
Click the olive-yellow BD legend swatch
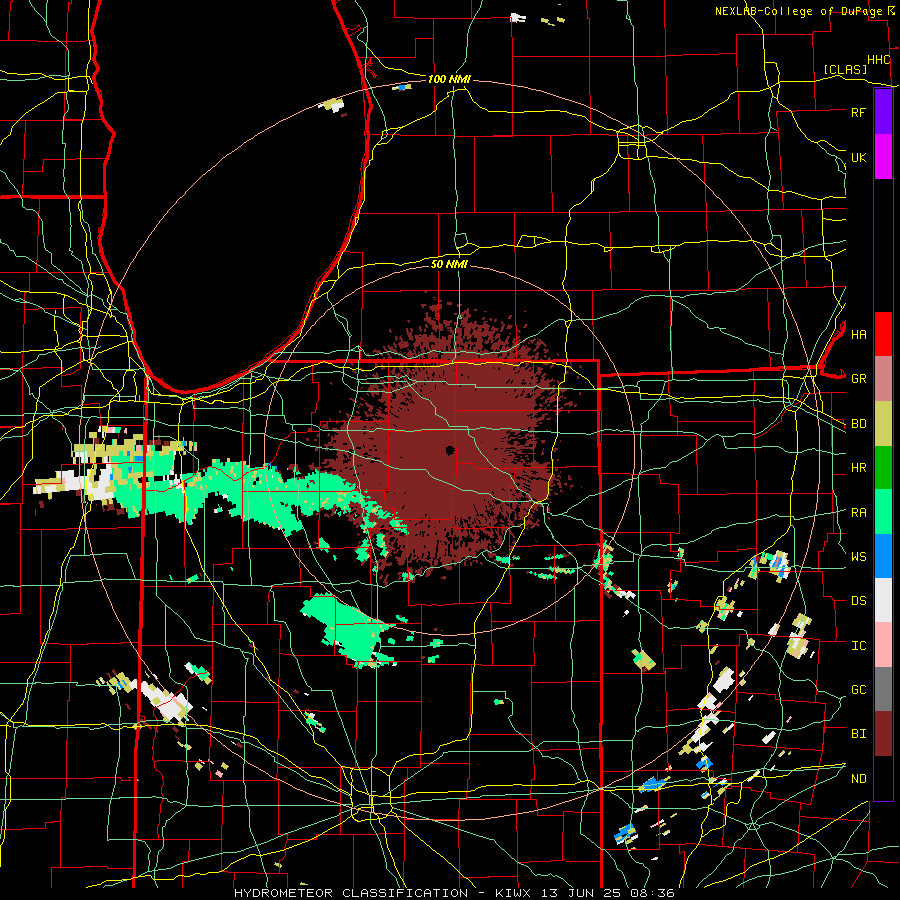(x=883, y=424)
